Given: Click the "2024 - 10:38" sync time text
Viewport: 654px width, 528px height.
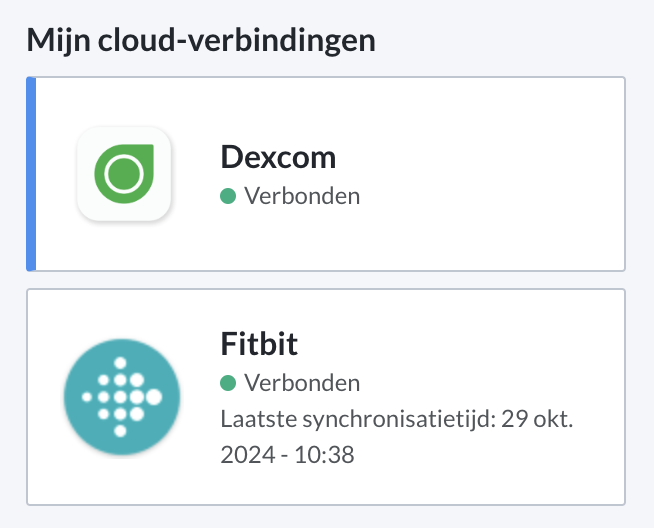Looking at the screenshot, I should click(x=288, y=455).
